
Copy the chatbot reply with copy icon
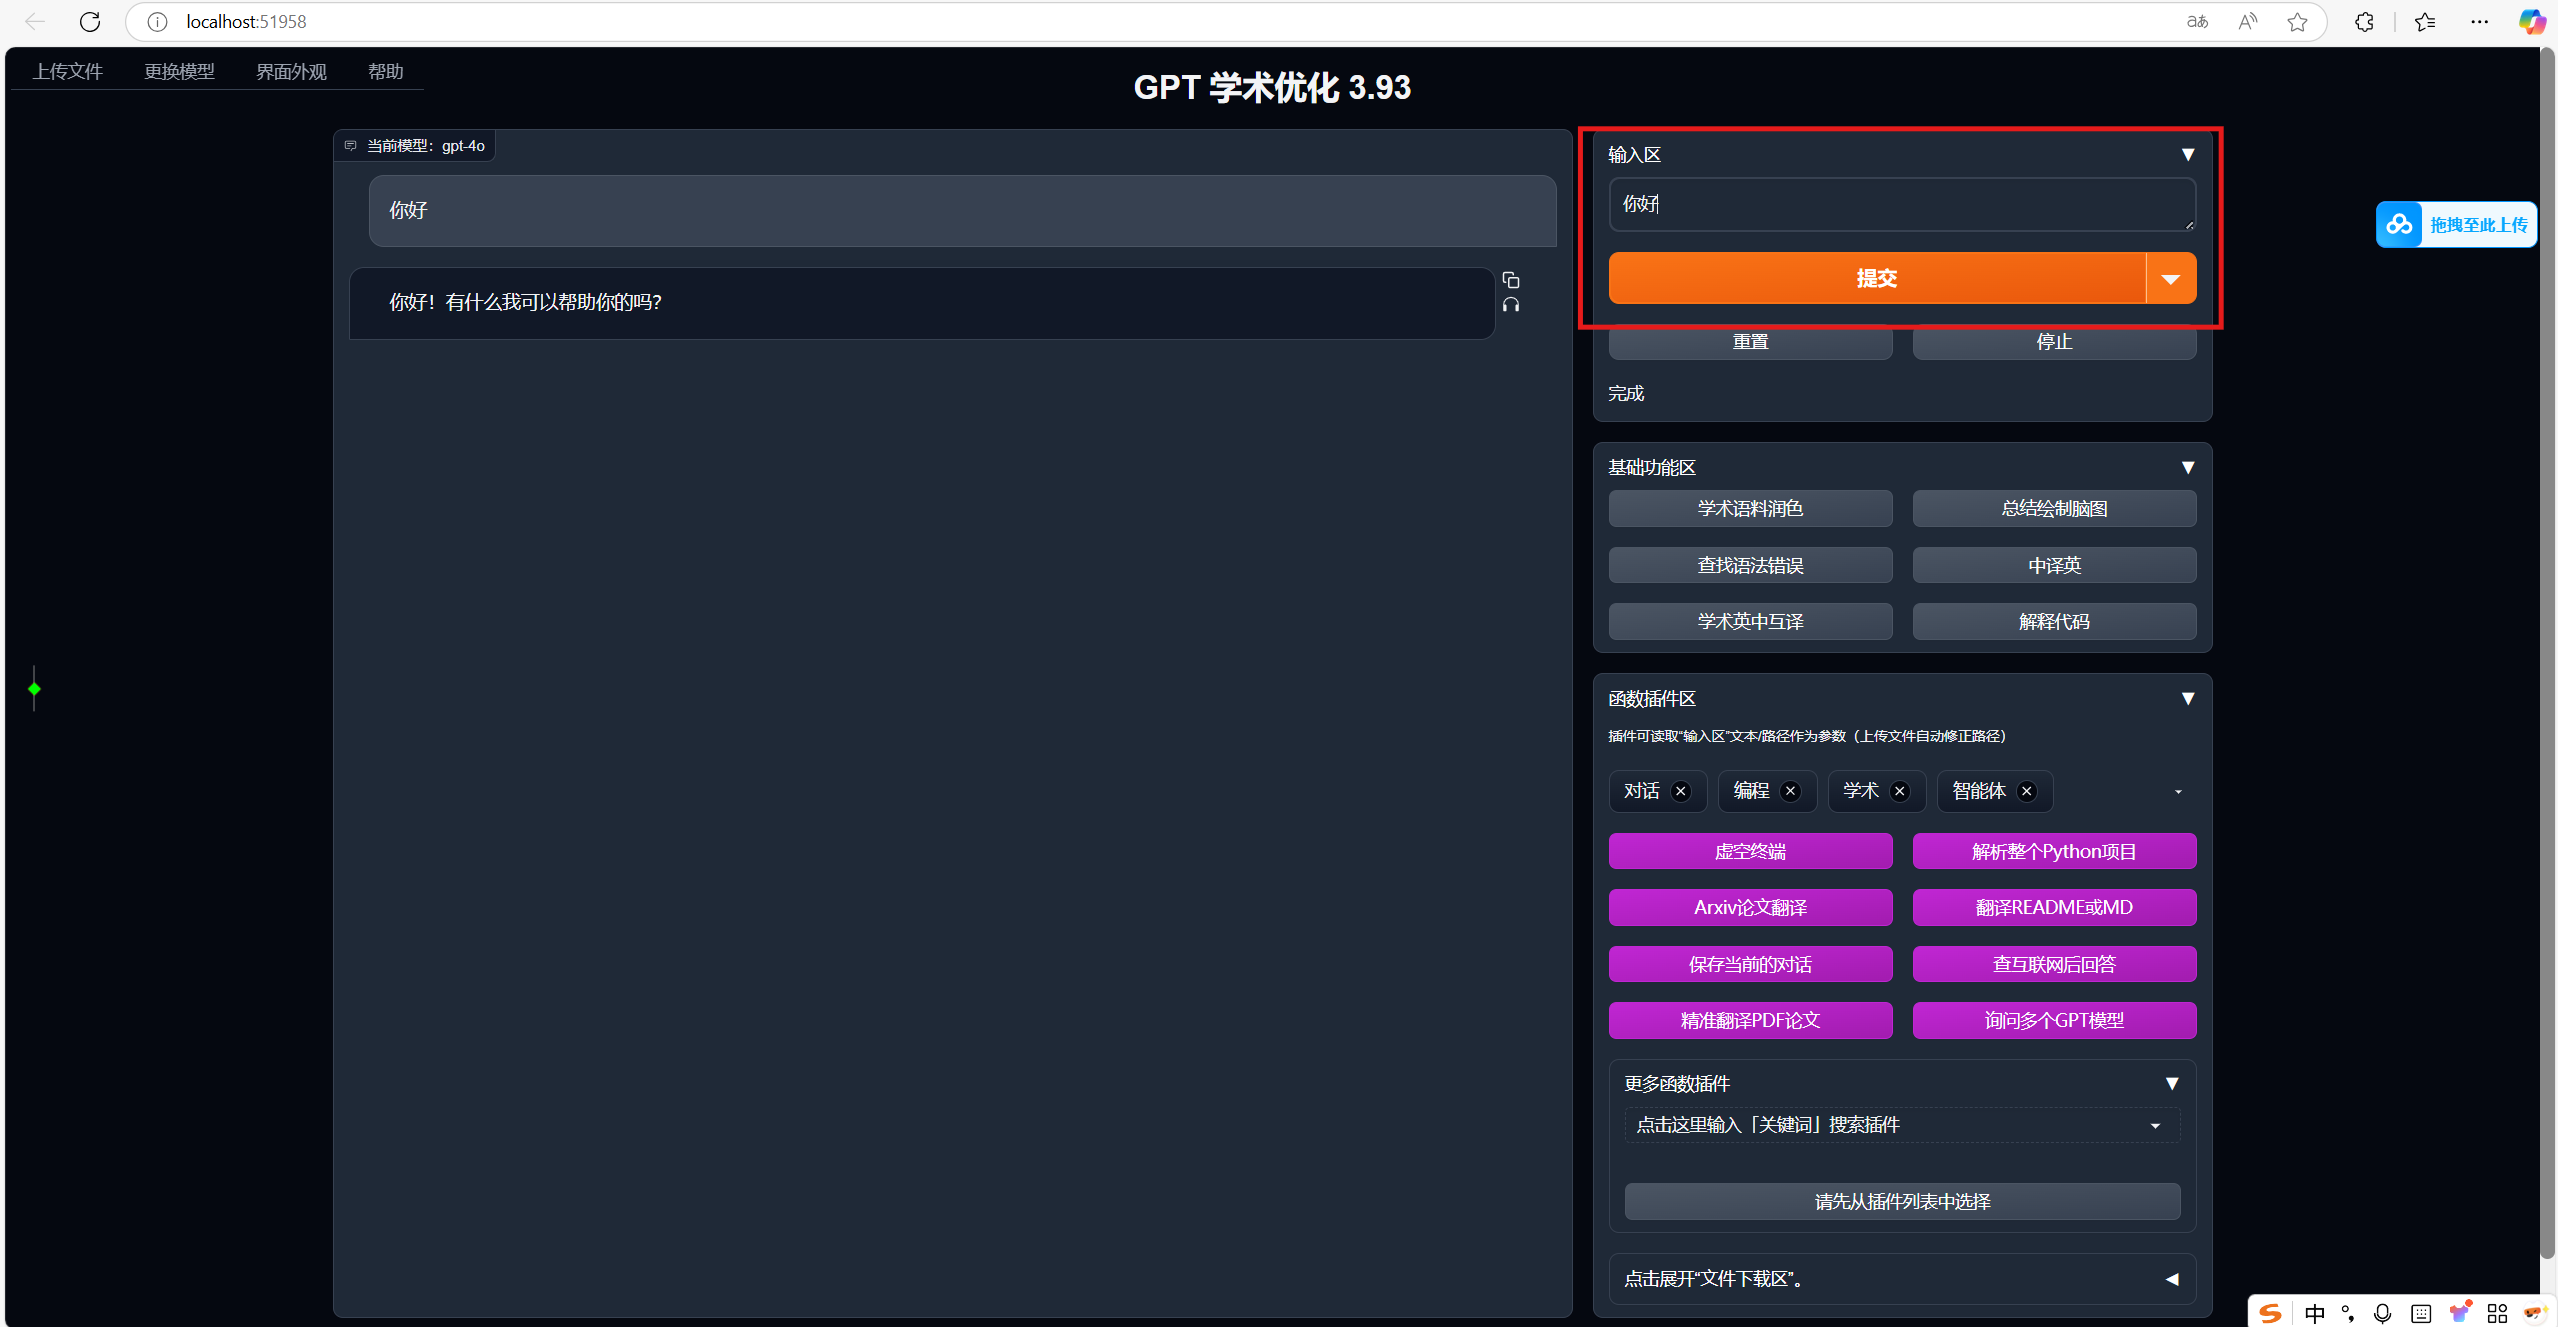click(1510, 280)
